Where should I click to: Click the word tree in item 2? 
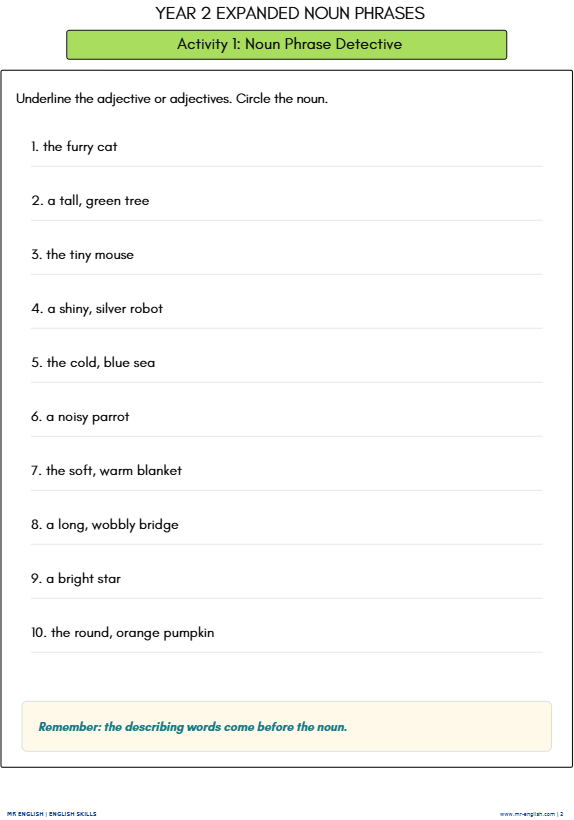click(137, 201)
